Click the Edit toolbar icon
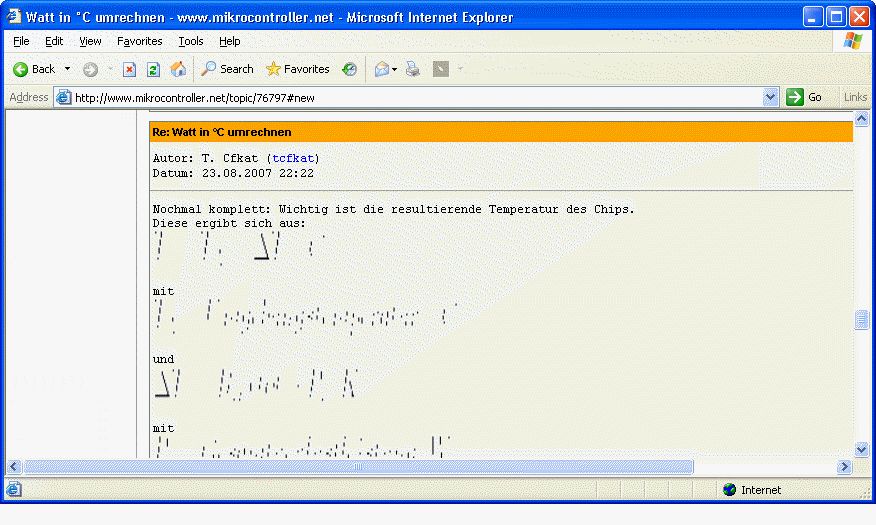The height and width of the screenshot is (525, 876). click(441, 69)
